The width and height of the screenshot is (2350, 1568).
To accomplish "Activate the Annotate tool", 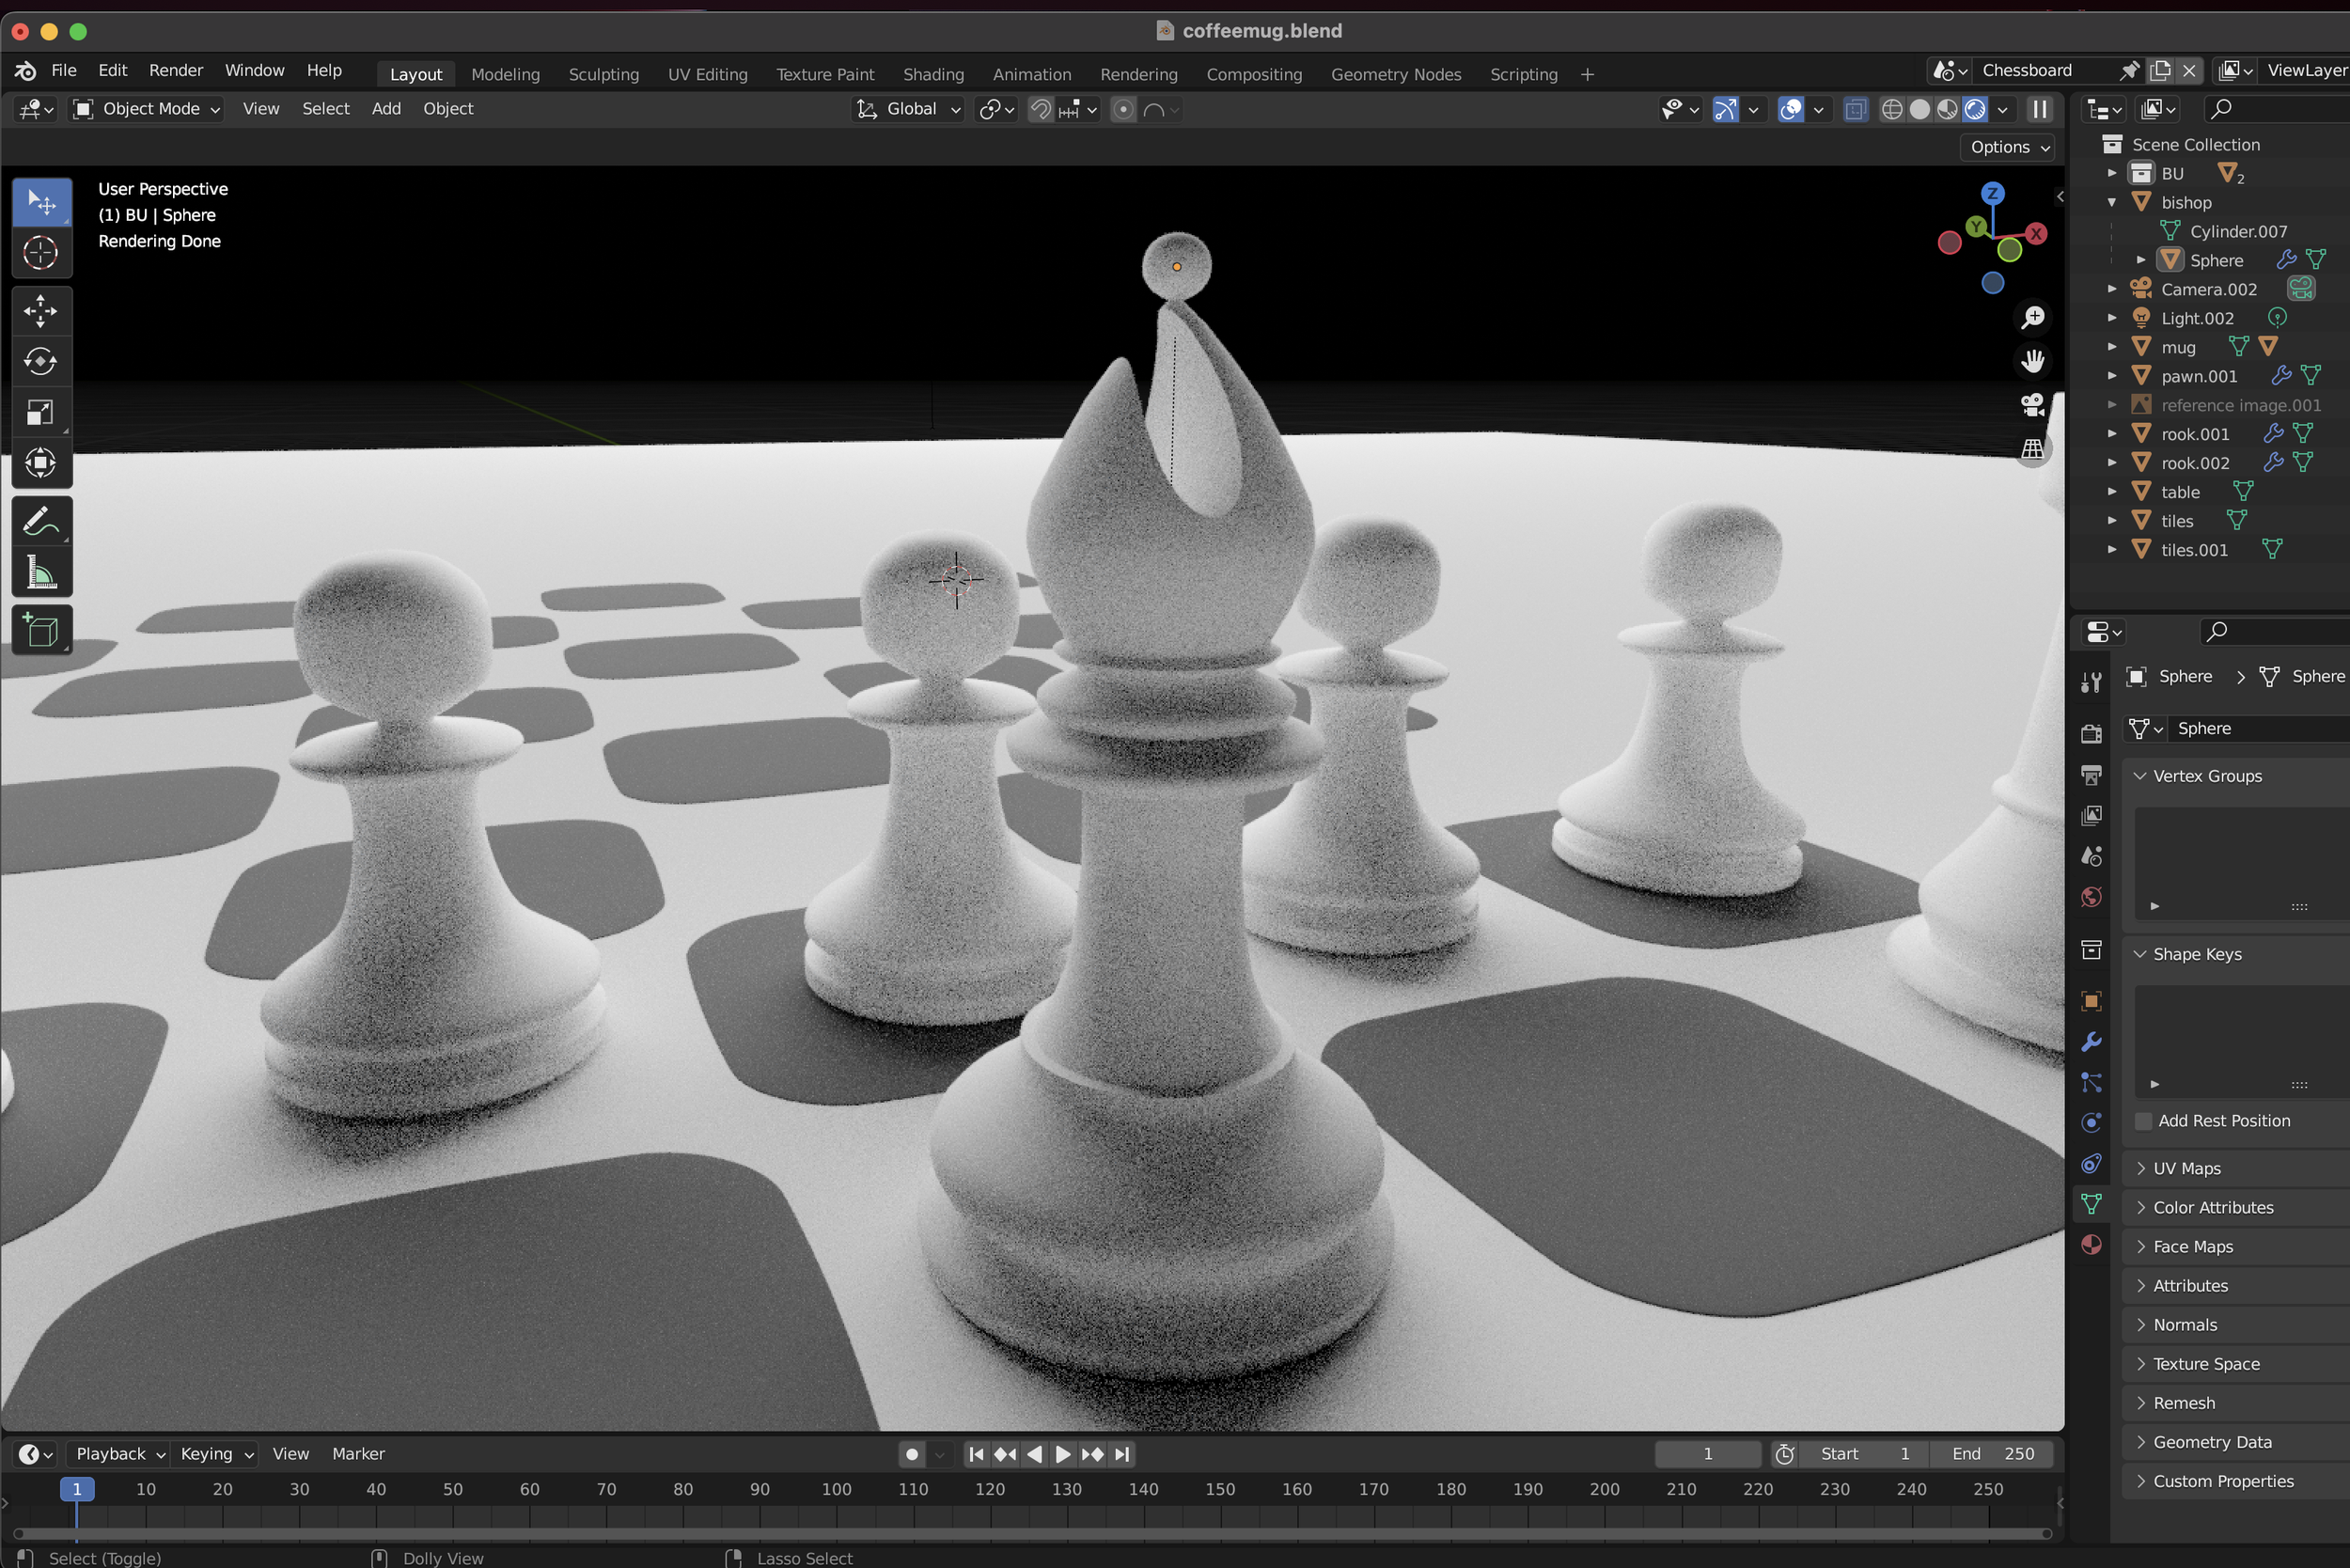I will tap(40, 521).
